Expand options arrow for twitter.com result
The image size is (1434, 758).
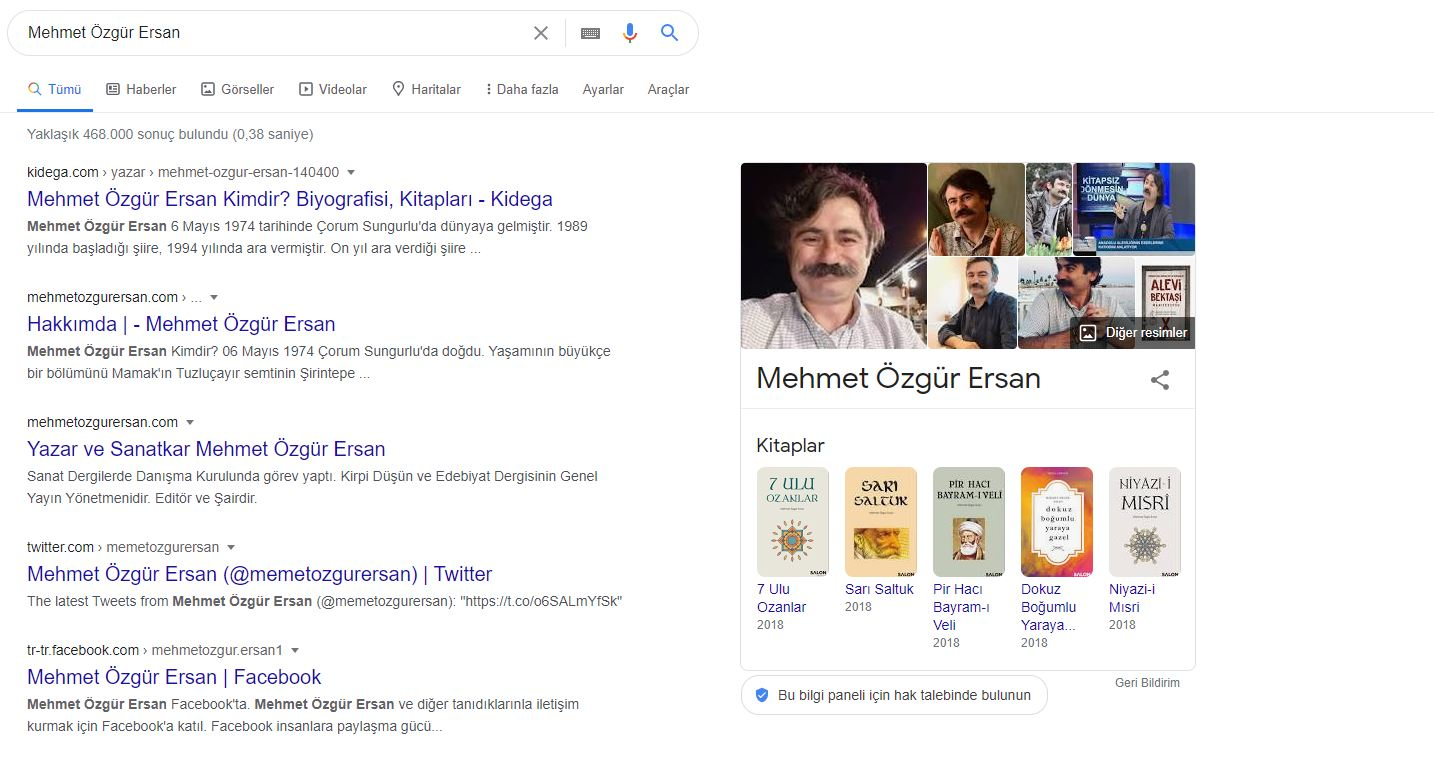click(x=231, y=547)
